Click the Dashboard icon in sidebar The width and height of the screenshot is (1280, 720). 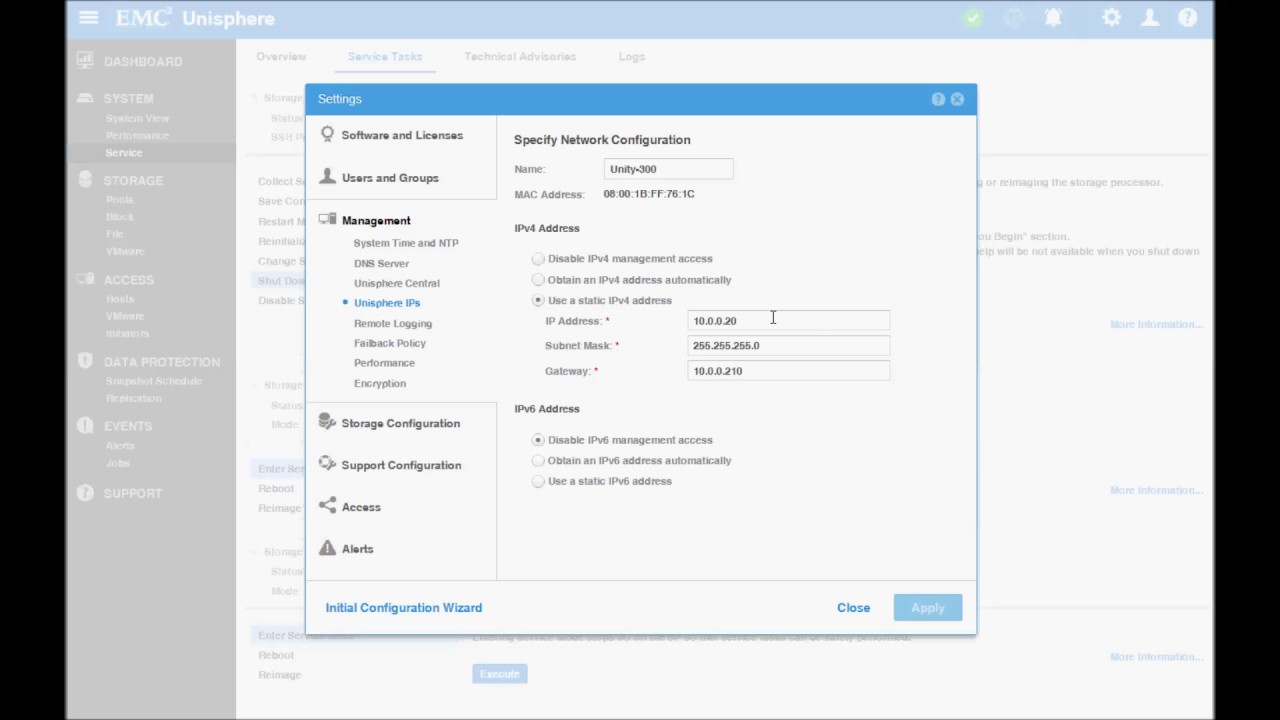85,61
